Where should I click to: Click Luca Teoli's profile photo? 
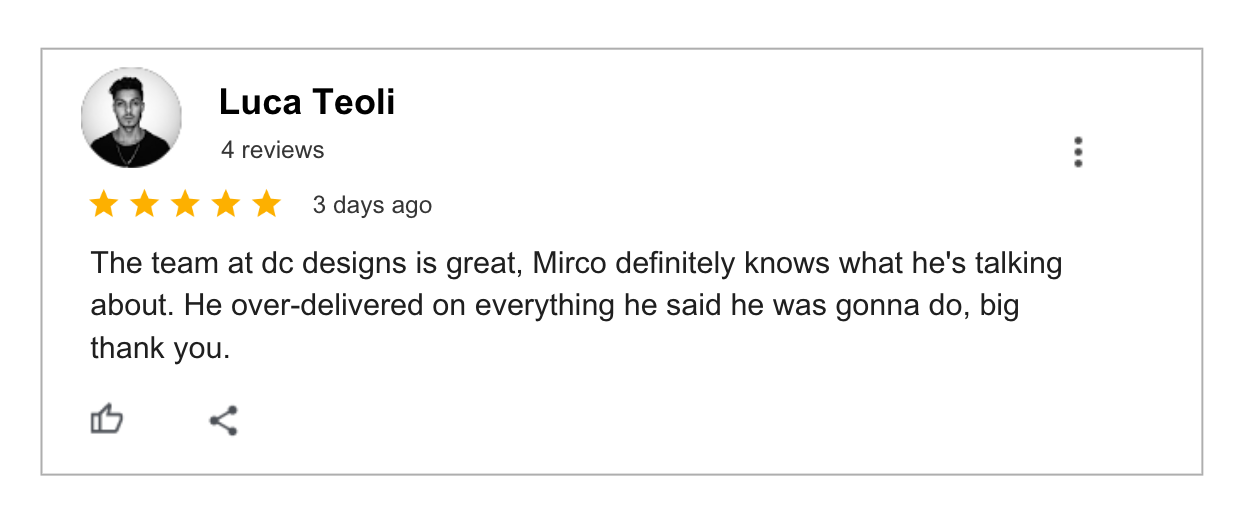131,117
